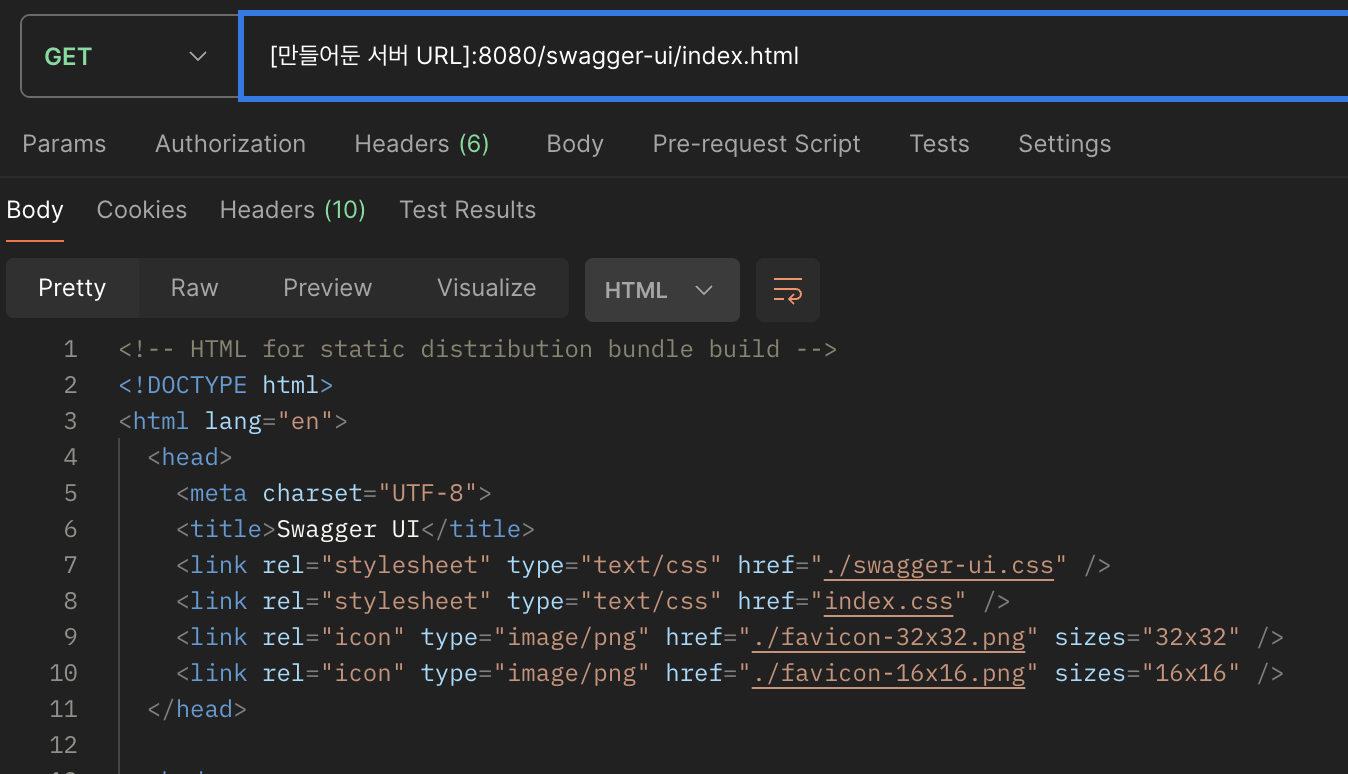
Task: Switch to Preview response view
Action: coord(327,288)
